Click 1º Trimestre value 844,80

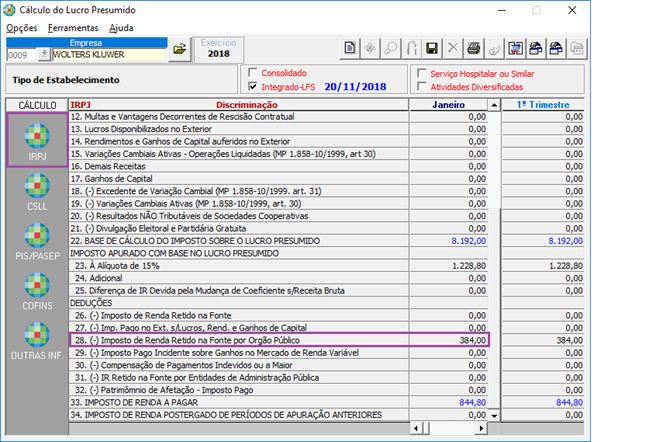point(569,402)
